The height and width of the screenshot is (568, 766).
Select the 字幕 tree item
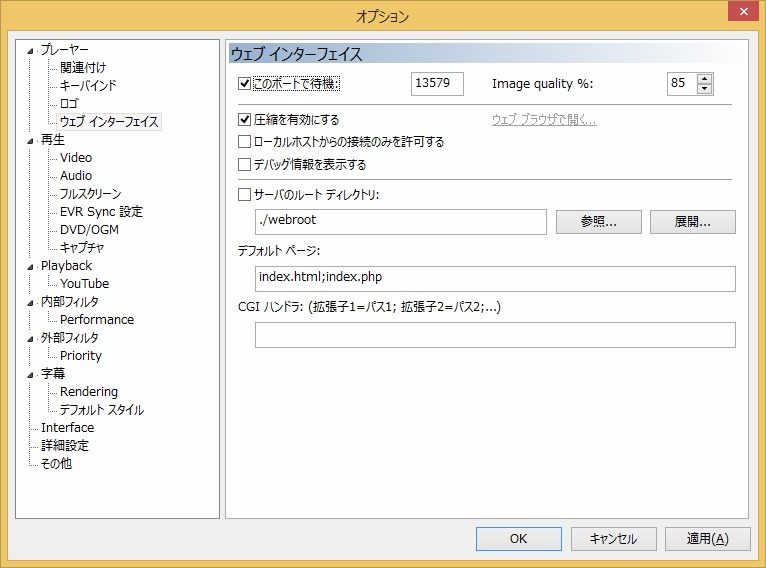pyautogui.click(x=53, y=374)
